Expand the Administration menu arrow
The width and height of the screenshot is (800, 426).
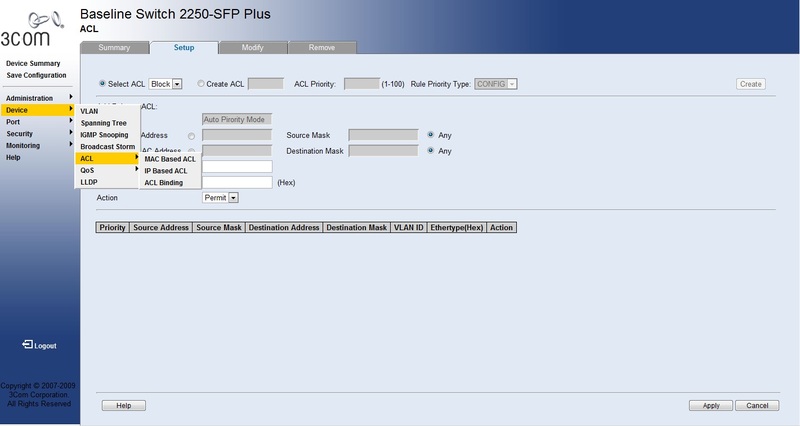point(71,97)
